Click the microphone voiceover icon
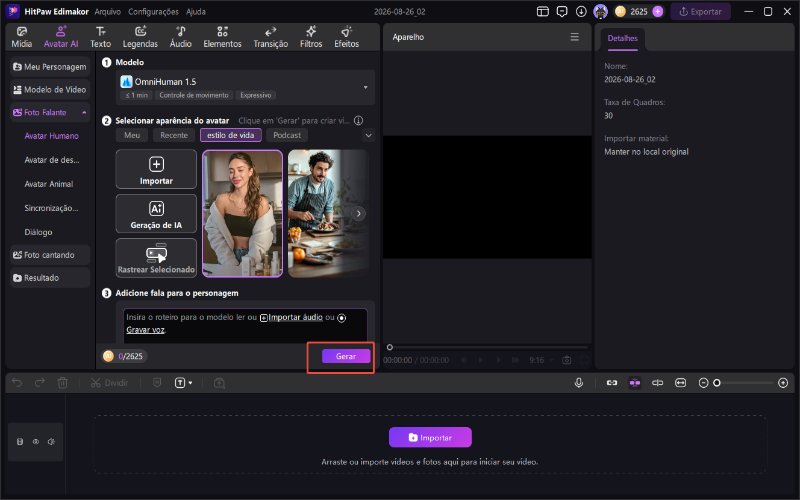800x500 pixels. pos(579,383)
